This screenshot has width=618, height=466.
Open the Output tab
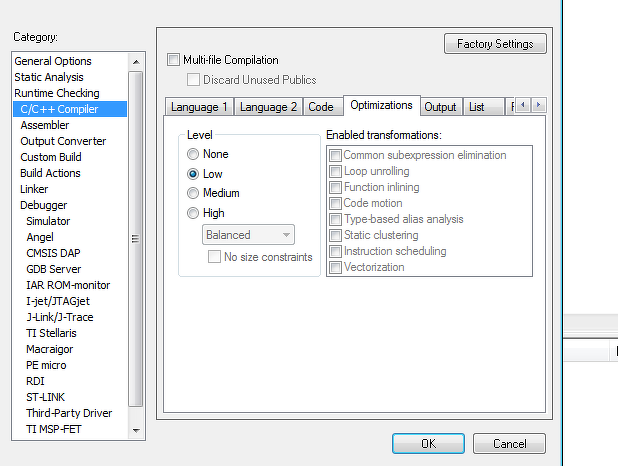440,107
